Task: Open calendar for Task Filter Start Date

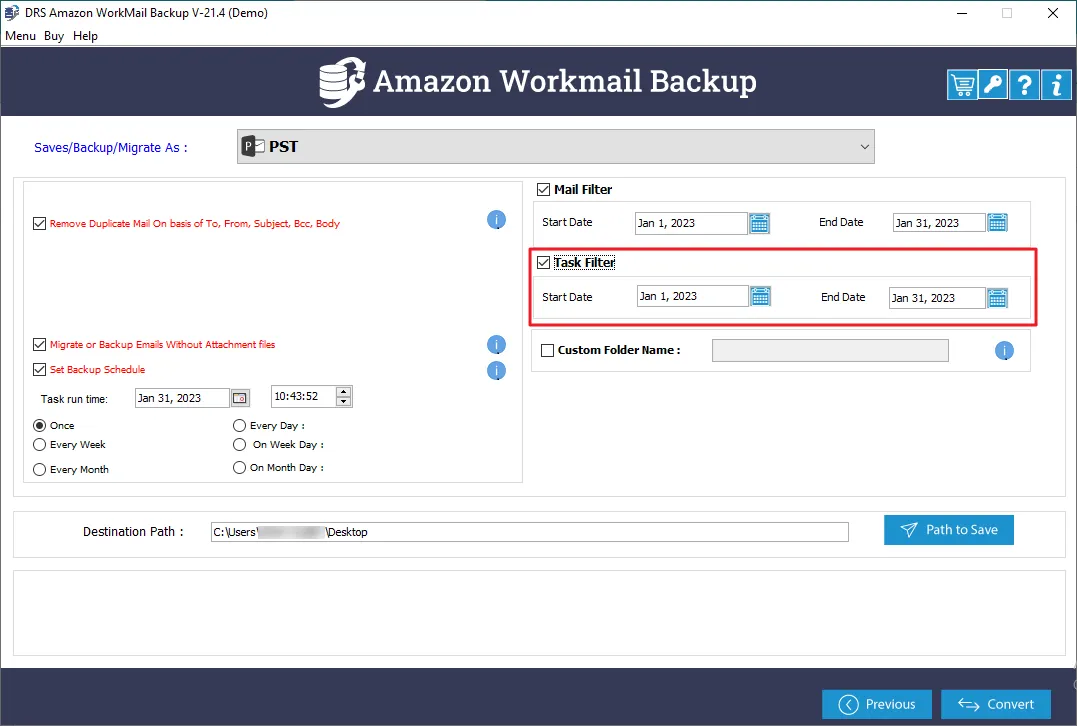Action: tap(760, 297)
